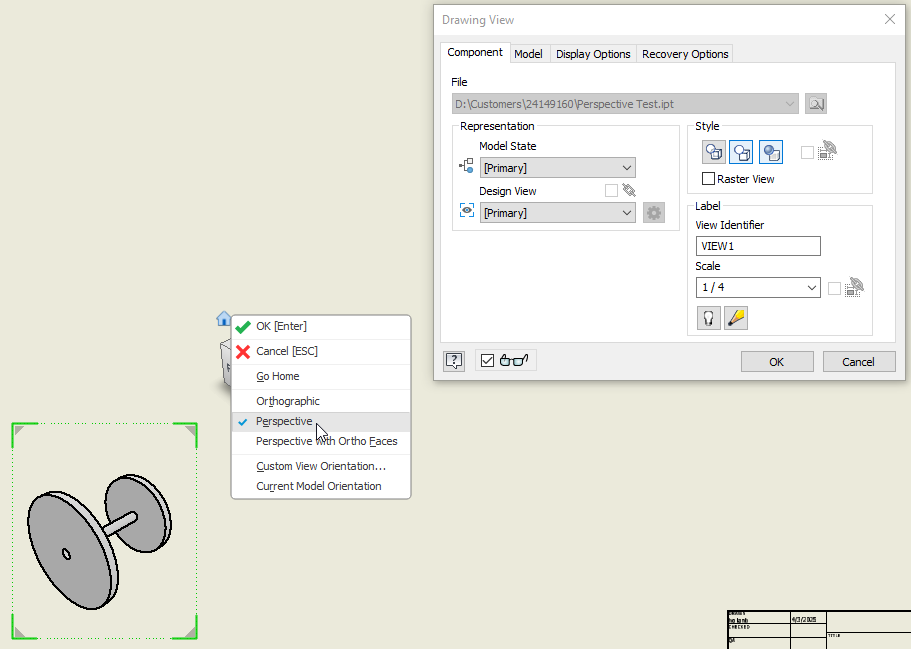Select the Shaded display style icon
Viewport: 911px width, 649px height.
click(766, 151)
